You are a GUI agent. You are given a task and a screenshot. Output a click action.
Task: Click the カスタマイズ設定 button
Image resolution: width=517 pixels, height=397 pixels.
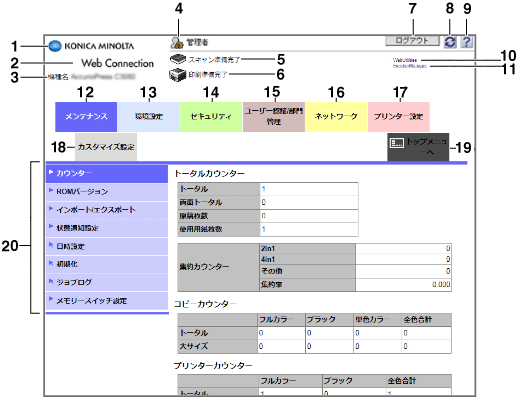pos(106,147)
